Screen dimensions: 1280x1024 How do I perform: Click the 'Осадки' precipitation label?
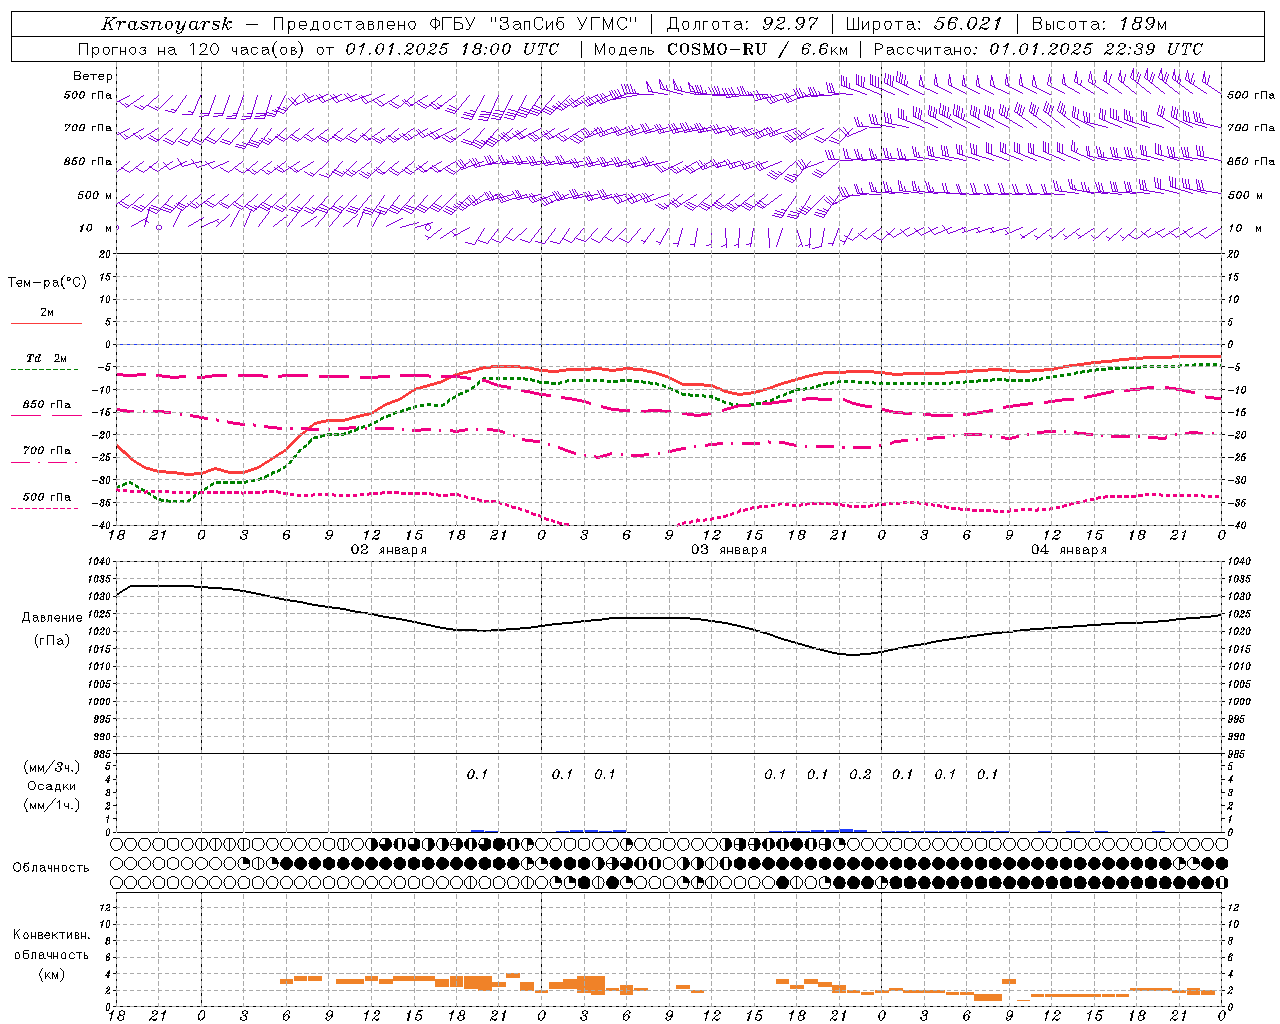coord(53,786)
